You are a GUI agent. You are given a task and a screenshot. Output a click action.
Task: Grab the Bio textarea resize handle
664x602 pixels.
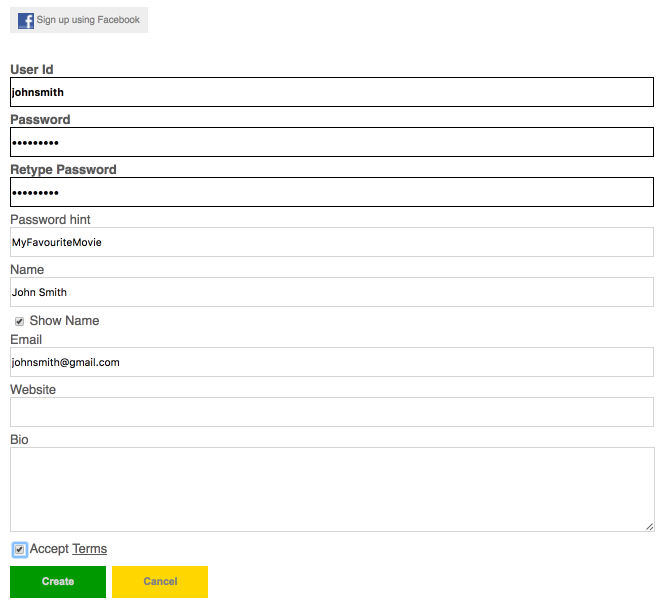tap(650, 527)
